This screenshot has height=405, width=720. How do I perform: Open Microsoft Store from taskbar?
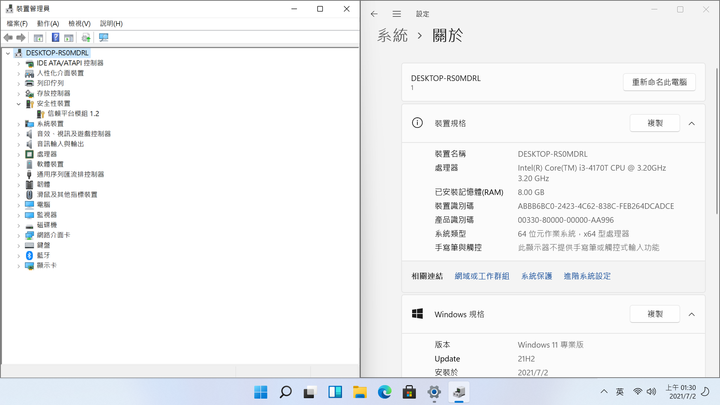point(409,392)
